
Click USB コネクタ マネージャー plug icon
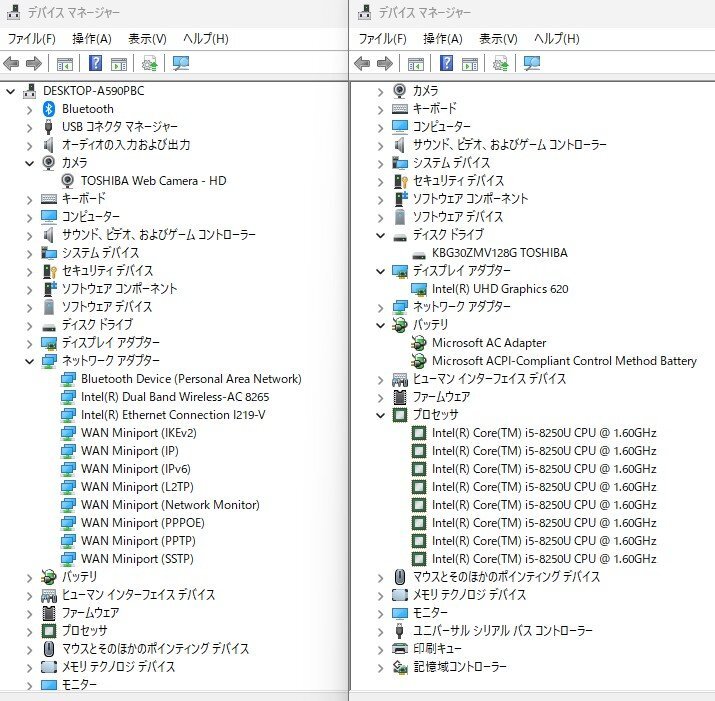pyautogui.click(x=48, y=127)
